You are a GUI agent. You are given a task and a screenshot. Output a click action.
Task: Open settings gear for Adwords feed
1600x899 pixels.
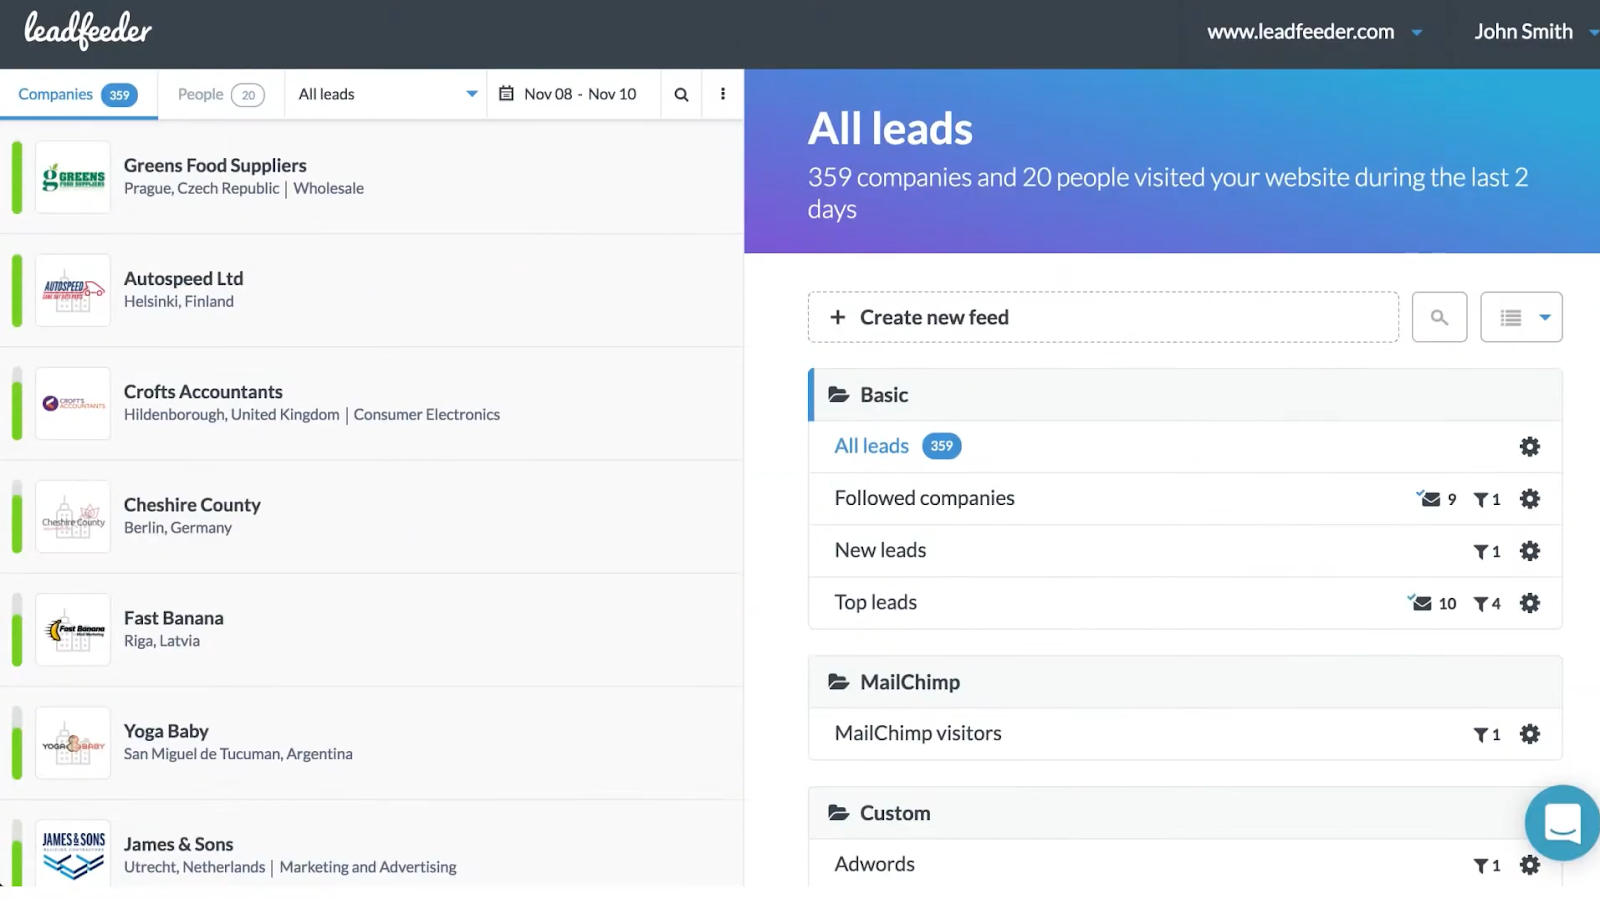click(x=1529, y=865)
